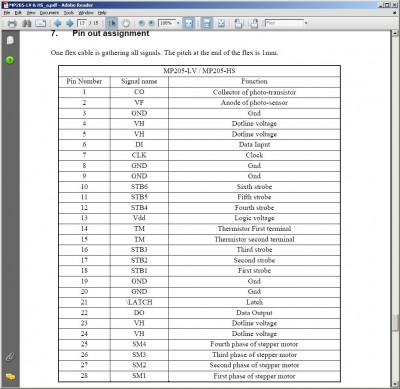Expand the Find options dropdown arrow
The width and height of the screenshot is (400, 389).
(306, 23)
